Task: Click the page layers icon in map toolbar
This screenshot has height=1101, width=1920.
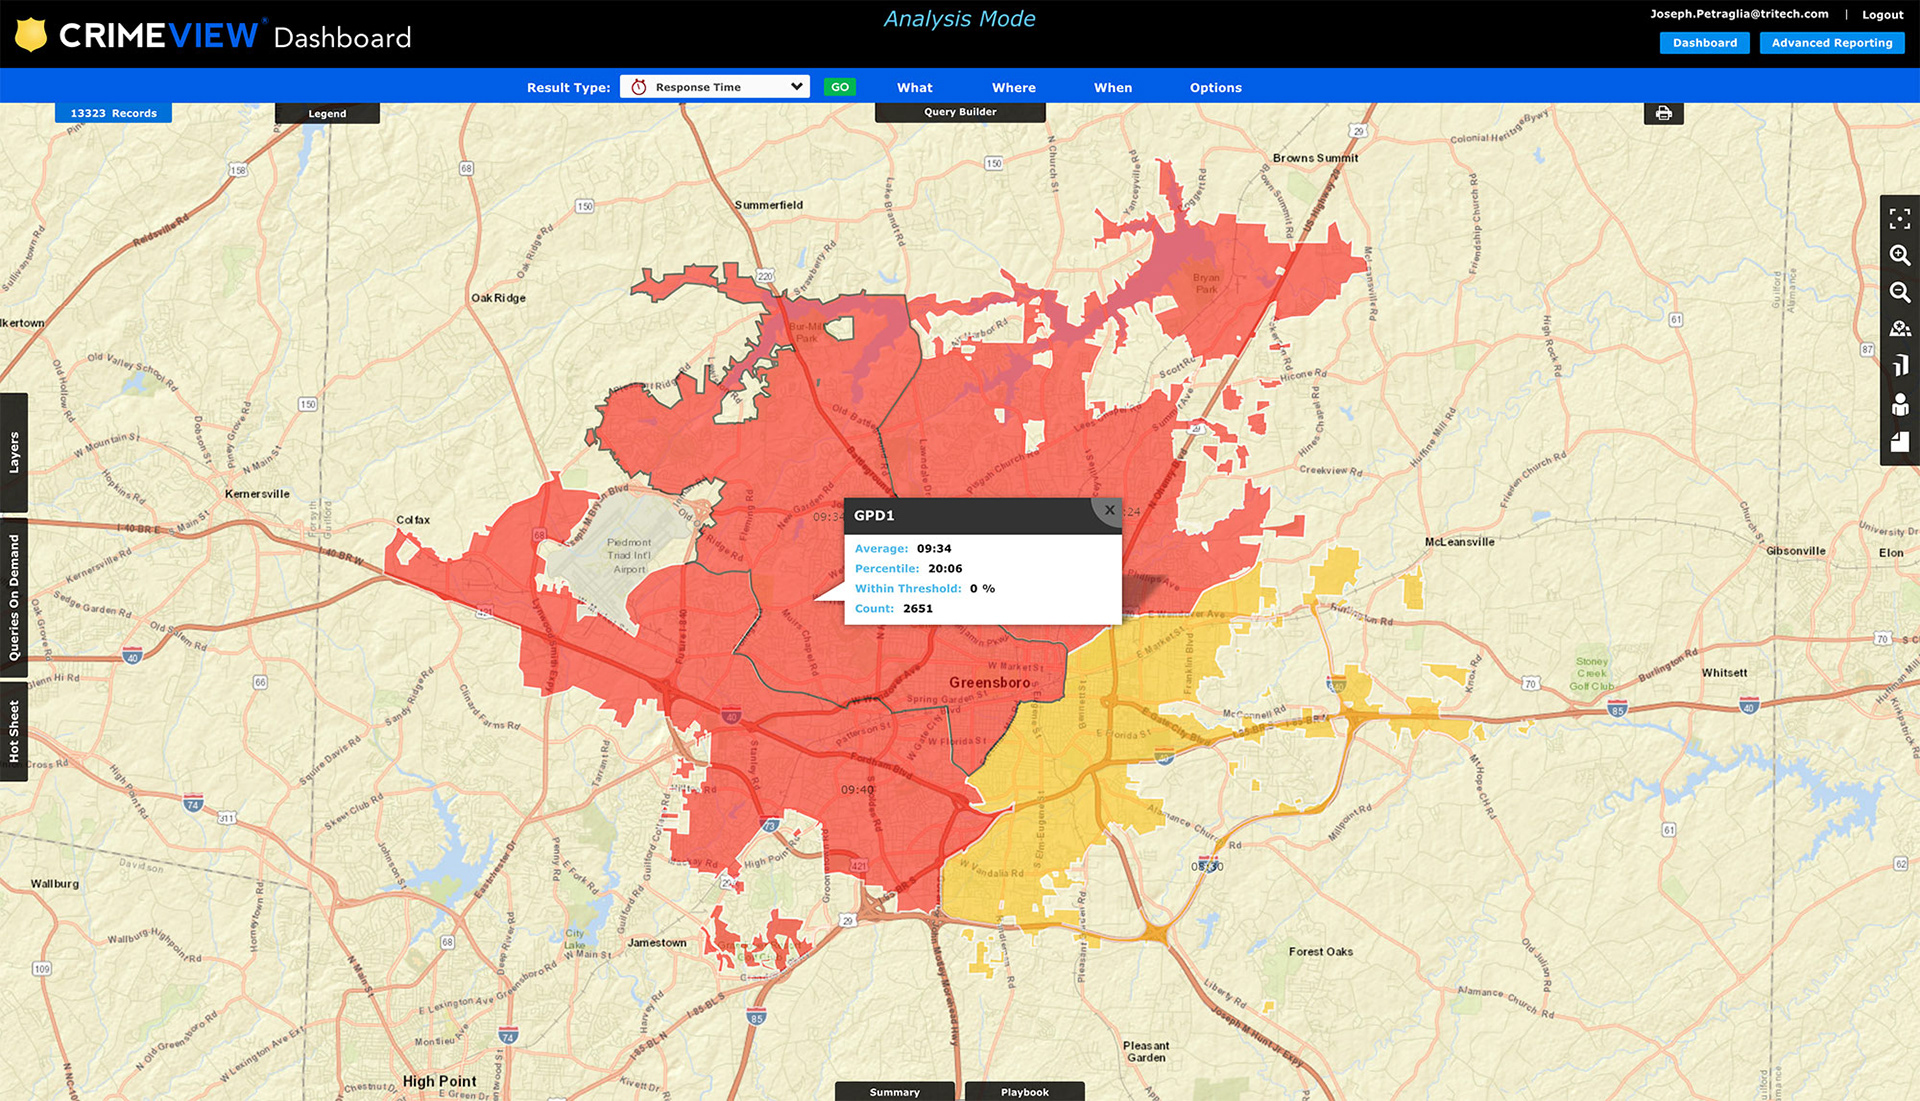Action: point(1899,442)
